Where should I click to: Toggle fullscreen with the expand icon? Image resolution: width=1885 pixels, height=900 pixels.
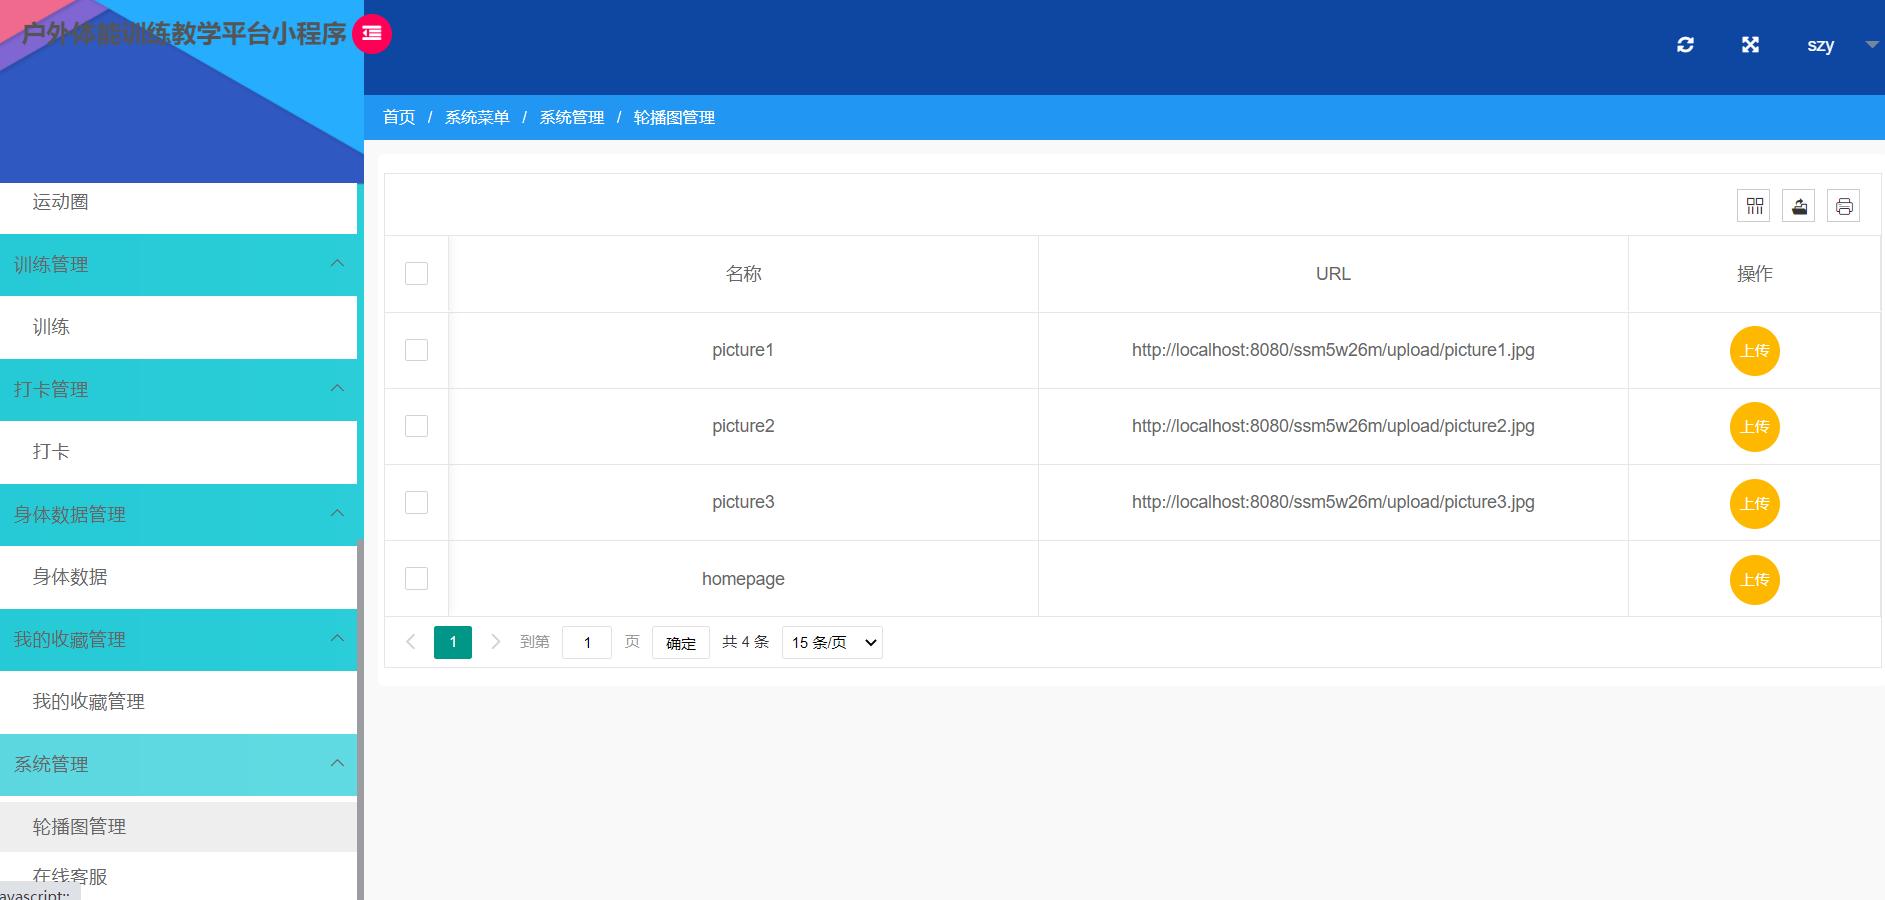point(1750,45)
